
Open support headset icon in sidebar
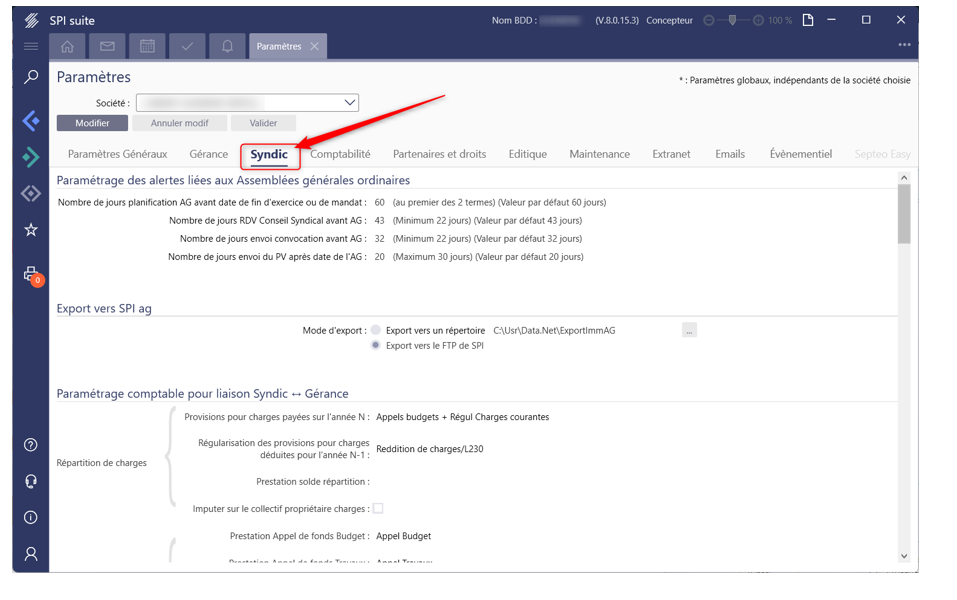[x=31, y=481]
